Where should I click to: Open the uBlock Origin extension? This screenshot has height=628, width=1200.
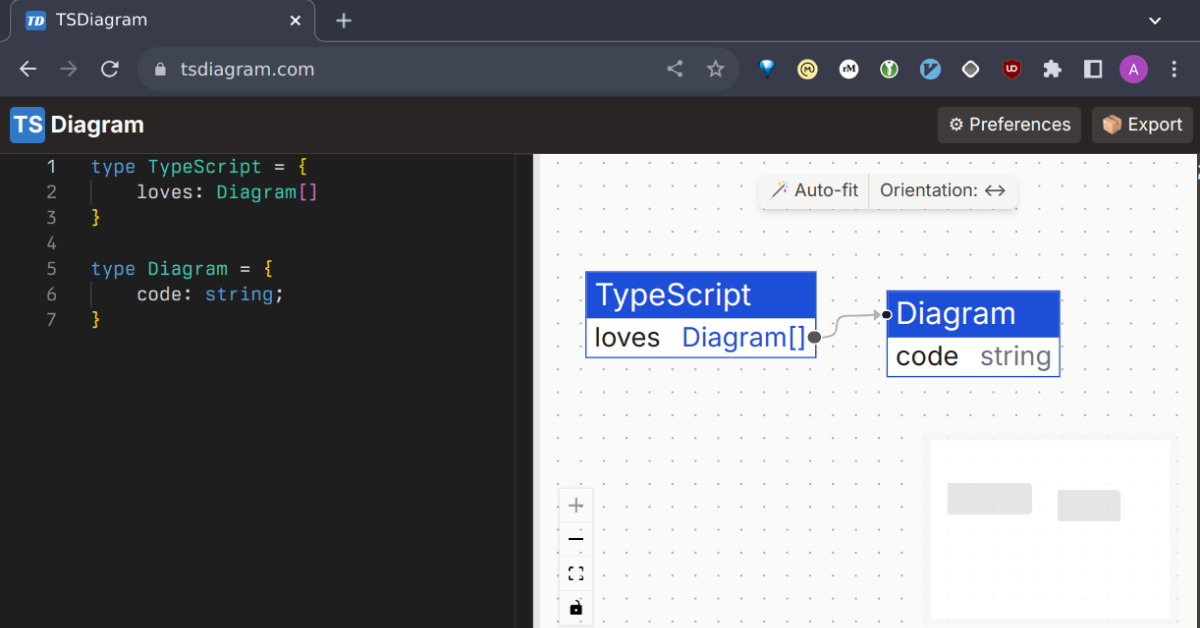point(1012,69)
